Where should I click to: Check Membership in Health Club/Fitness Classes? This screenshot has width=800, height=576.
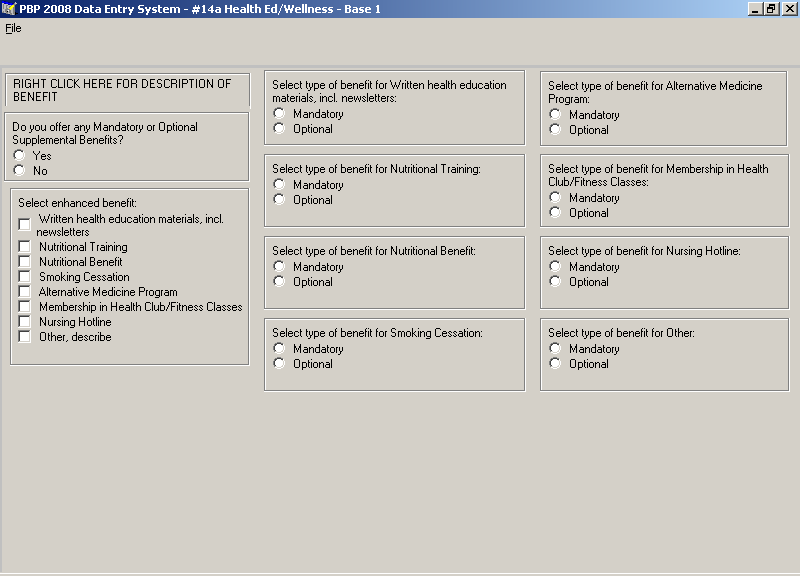(24, 307)
